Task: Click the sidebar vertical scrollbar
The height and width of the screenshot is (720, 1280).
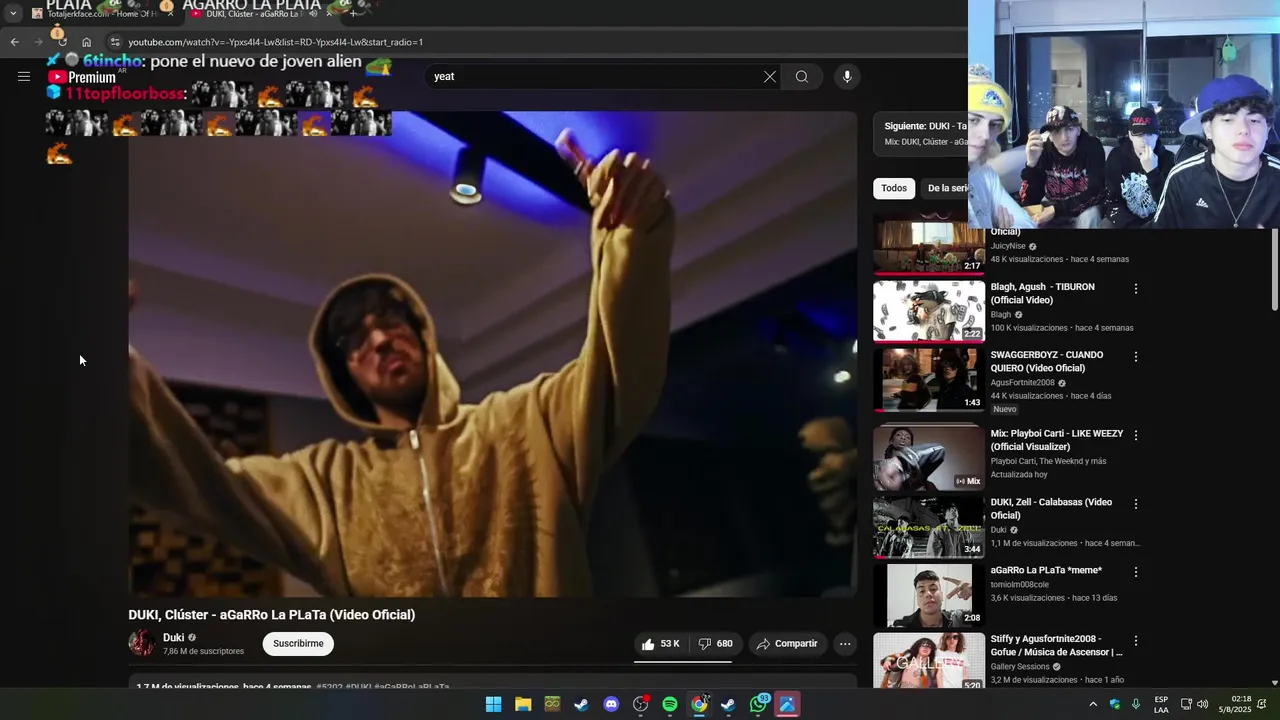Action: tap(1275, 270)
